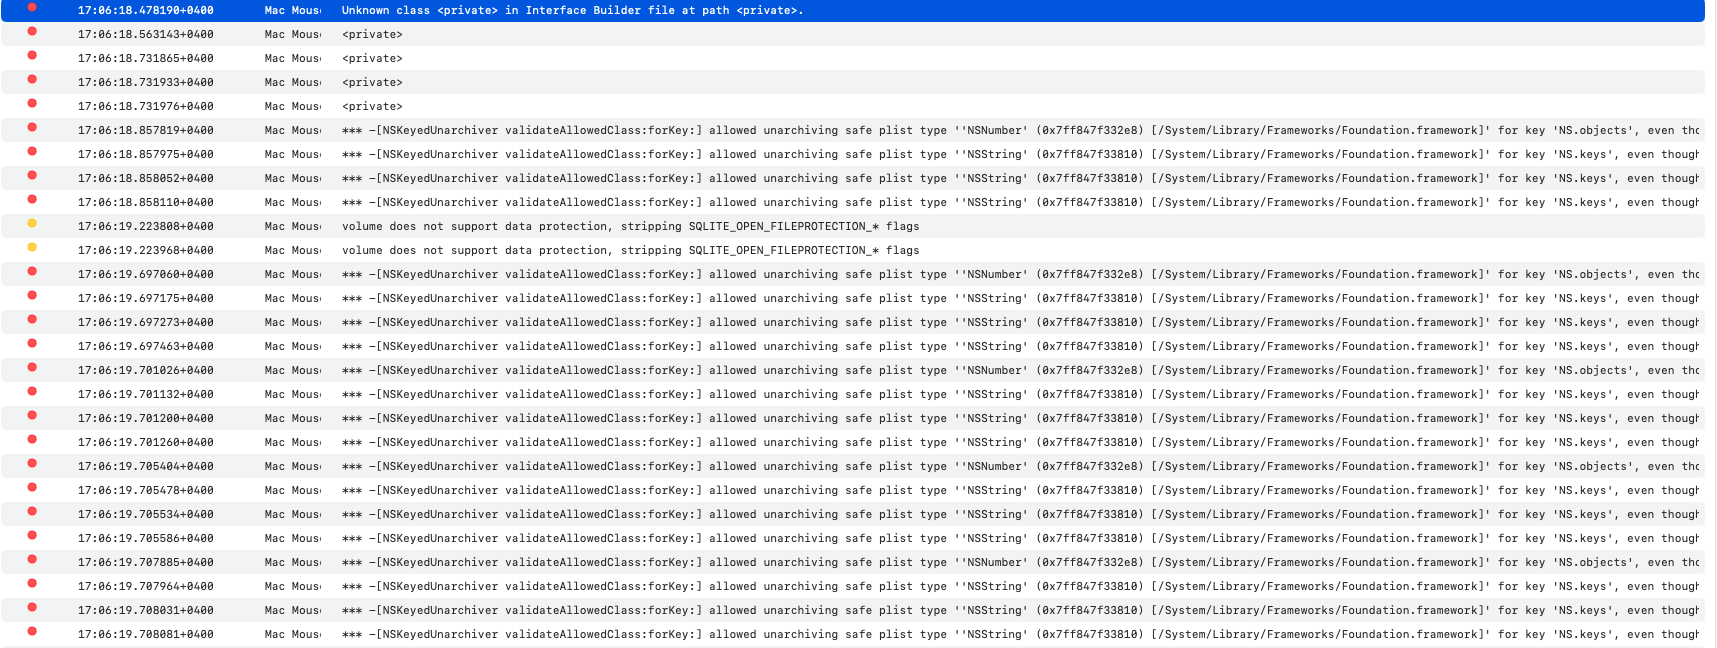Viewport: 1717px width, 648px height.
Task: Click the red dot beside timestamp 17:06:18.731933
Action: tap(32, 79)
